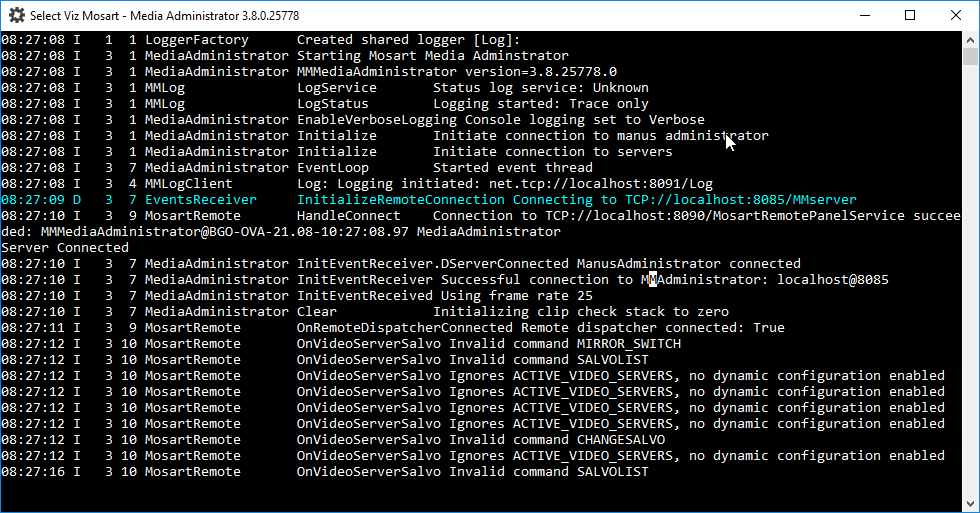Click the EnableVerboseLogging text
The width and height of the screenshot is (980, 513).
coord(361,120)
